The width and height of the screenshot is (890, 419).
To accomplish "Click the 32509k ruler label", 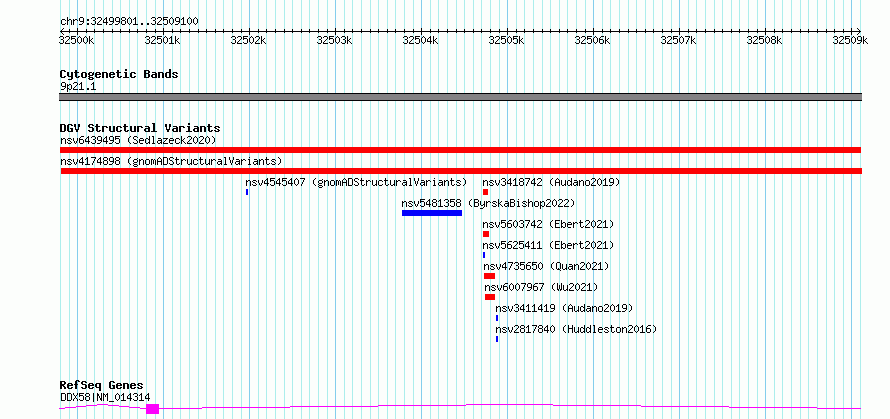I will [x=850, y=40].
